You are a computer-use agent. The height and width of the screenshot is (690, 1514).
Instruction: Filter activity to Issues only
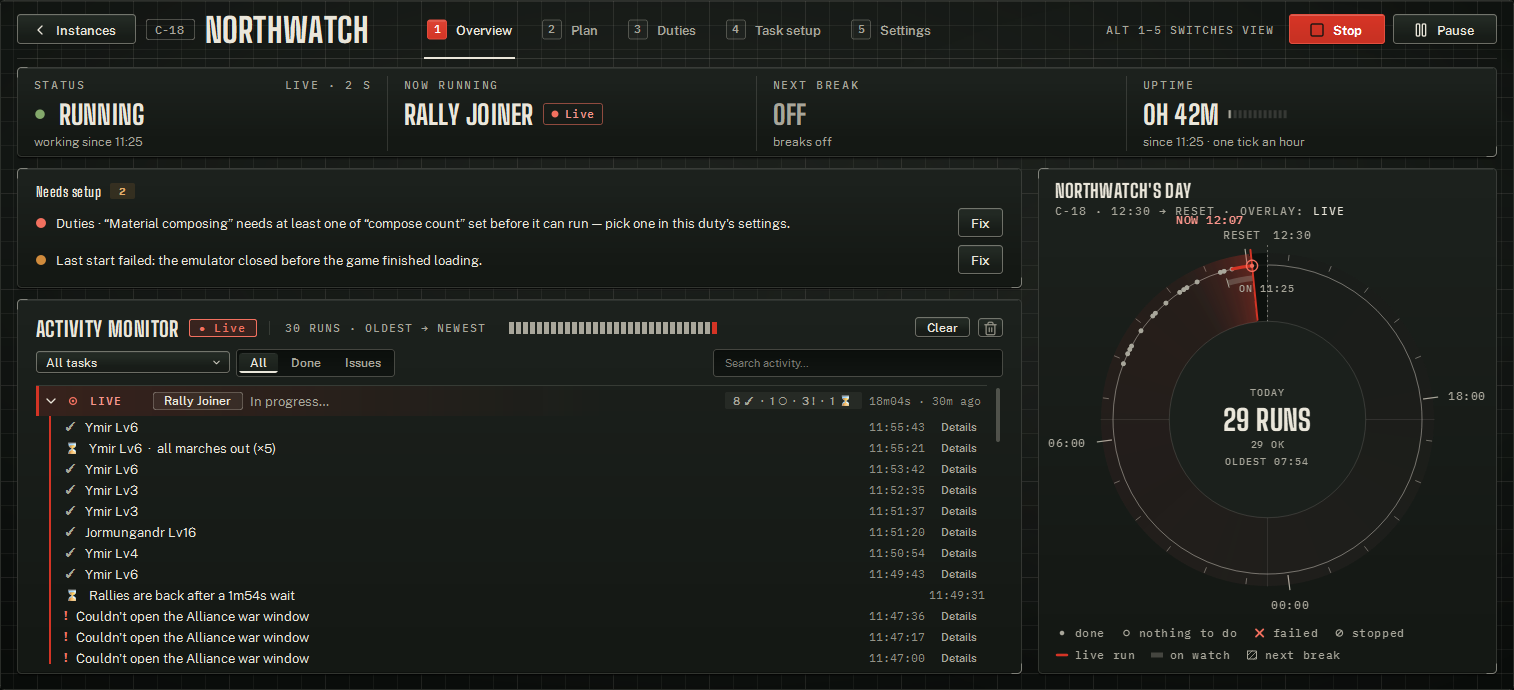pos(363,363)
